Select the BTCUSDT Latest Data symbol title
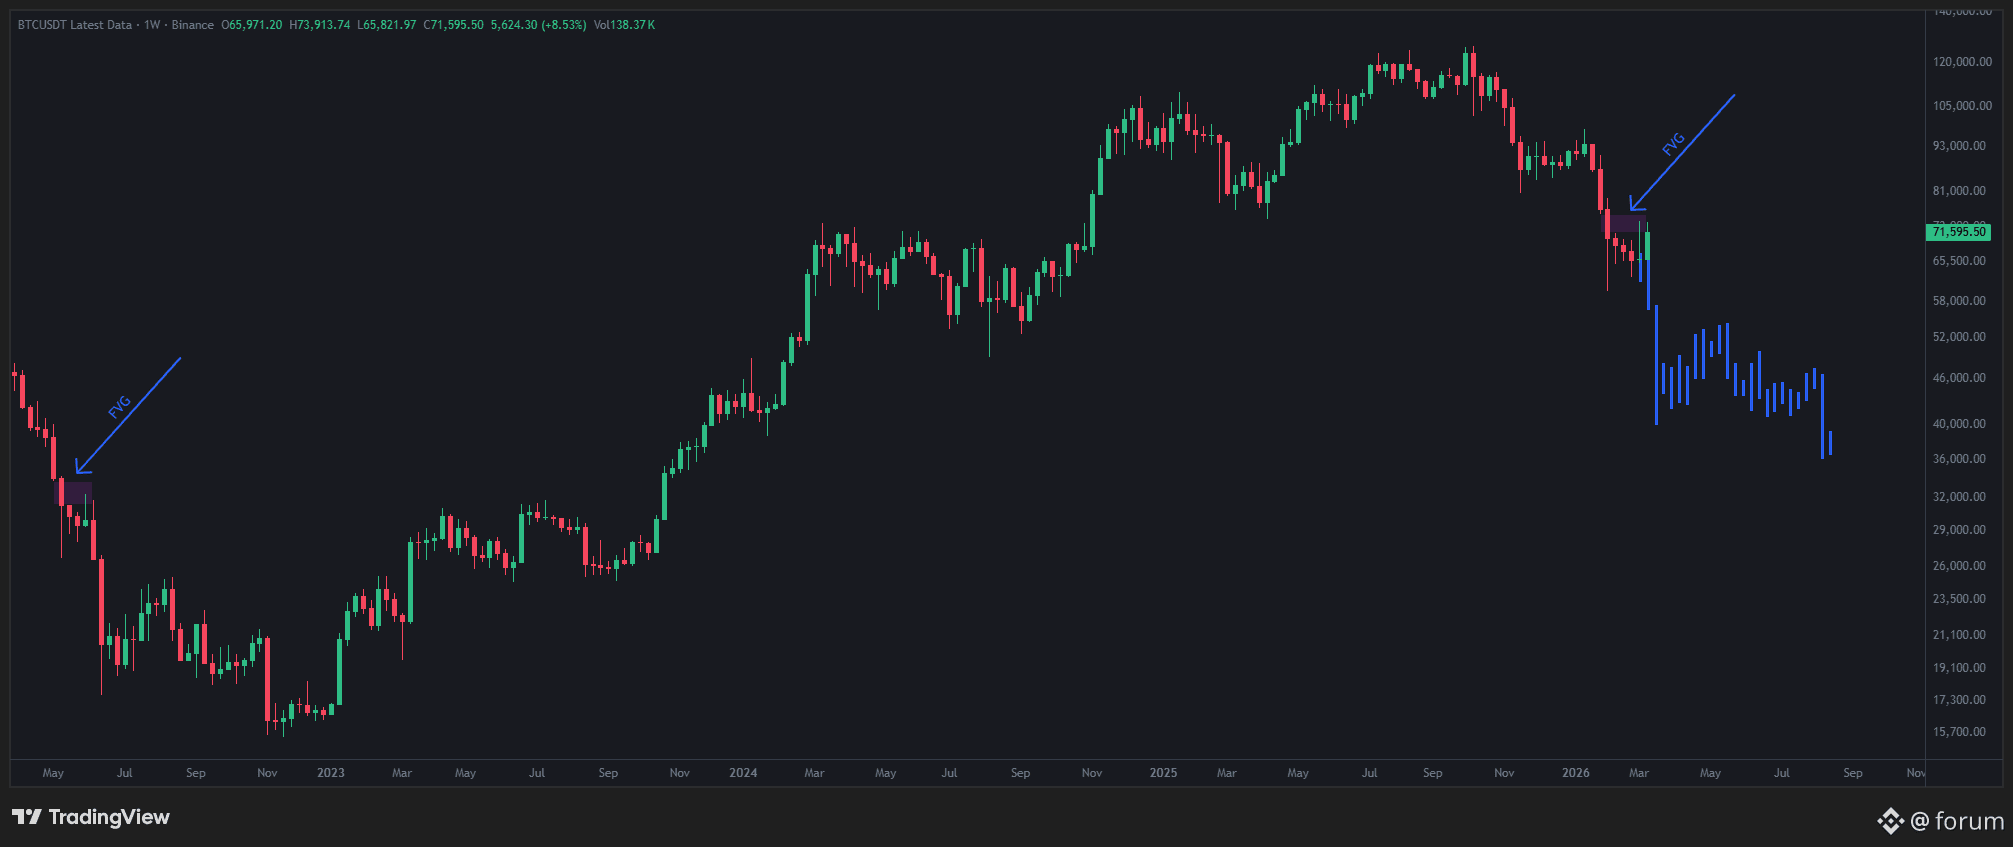The image size is (2013, 847). [x=75, y=25]
